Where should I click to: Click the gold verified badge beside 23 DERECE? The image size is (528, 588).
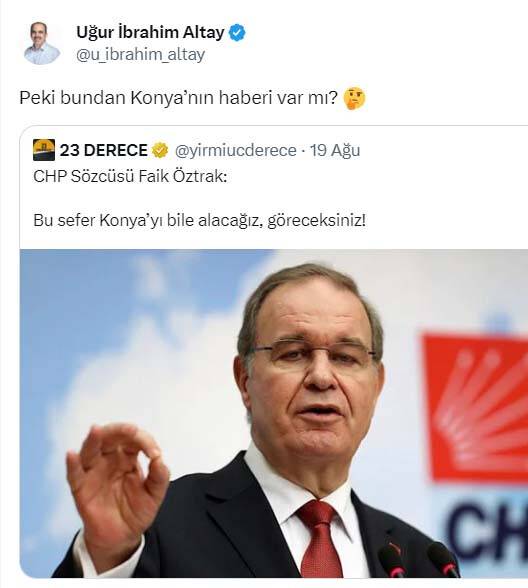coord(160,150)
